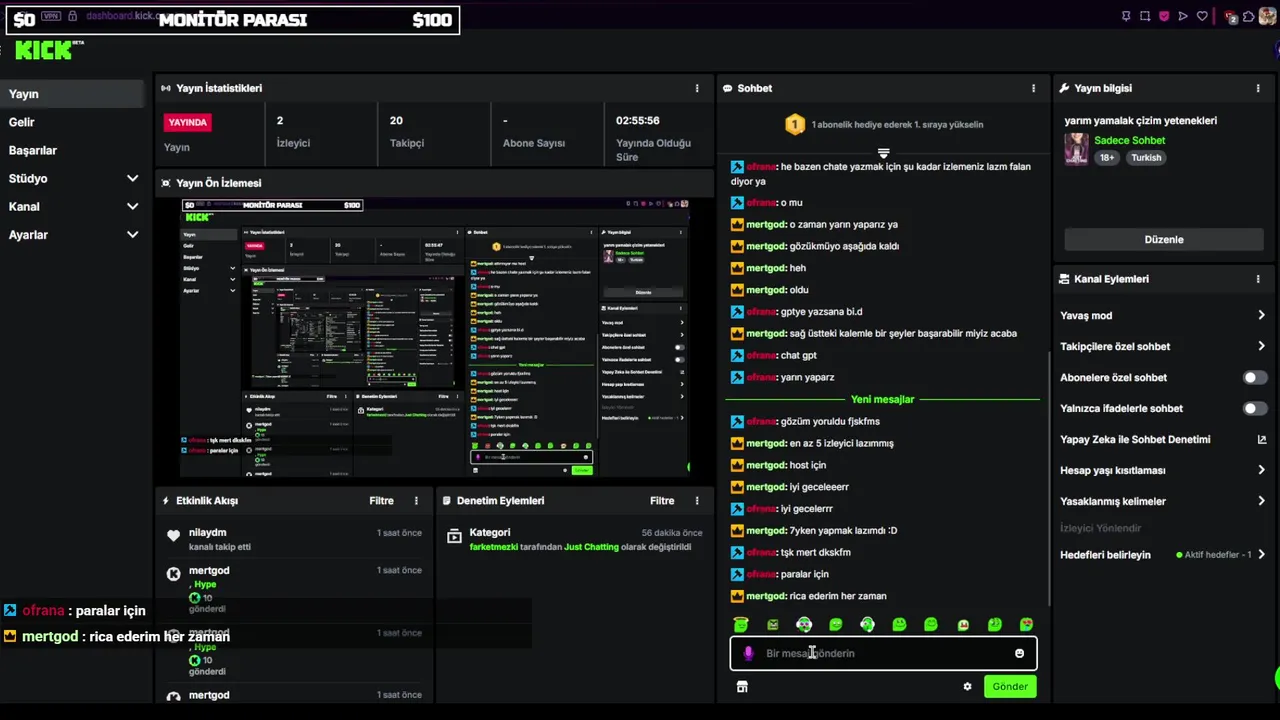Viewport: 1280px width, 720px height.
Task: Click the Turkish language tag
Action: click(x=1146, y=158)
